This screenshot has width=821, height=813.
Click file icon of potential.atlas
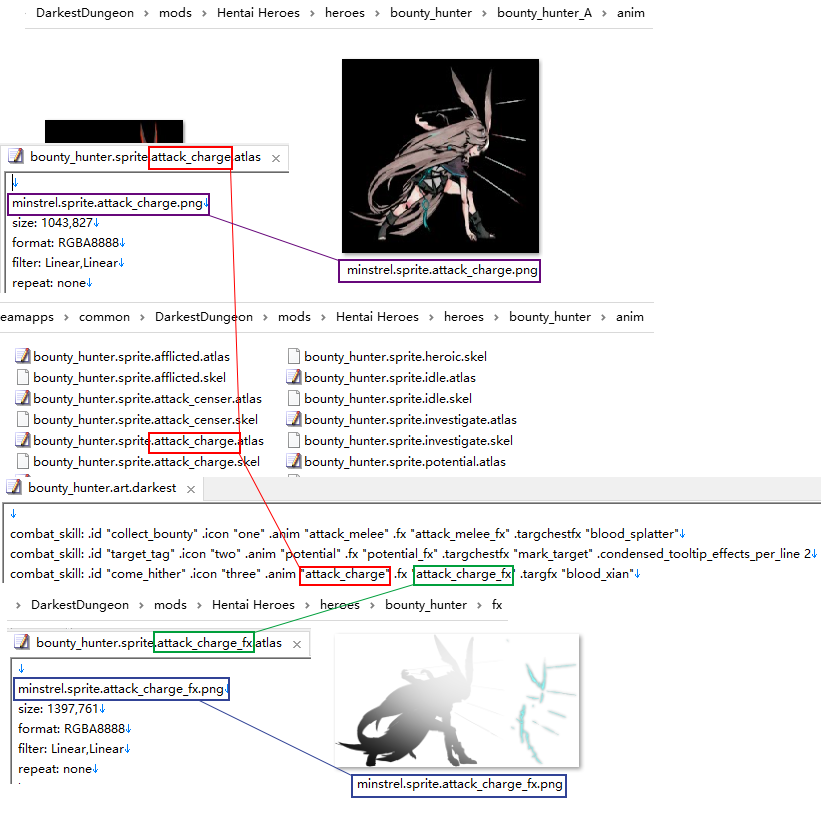coord(294,461)
